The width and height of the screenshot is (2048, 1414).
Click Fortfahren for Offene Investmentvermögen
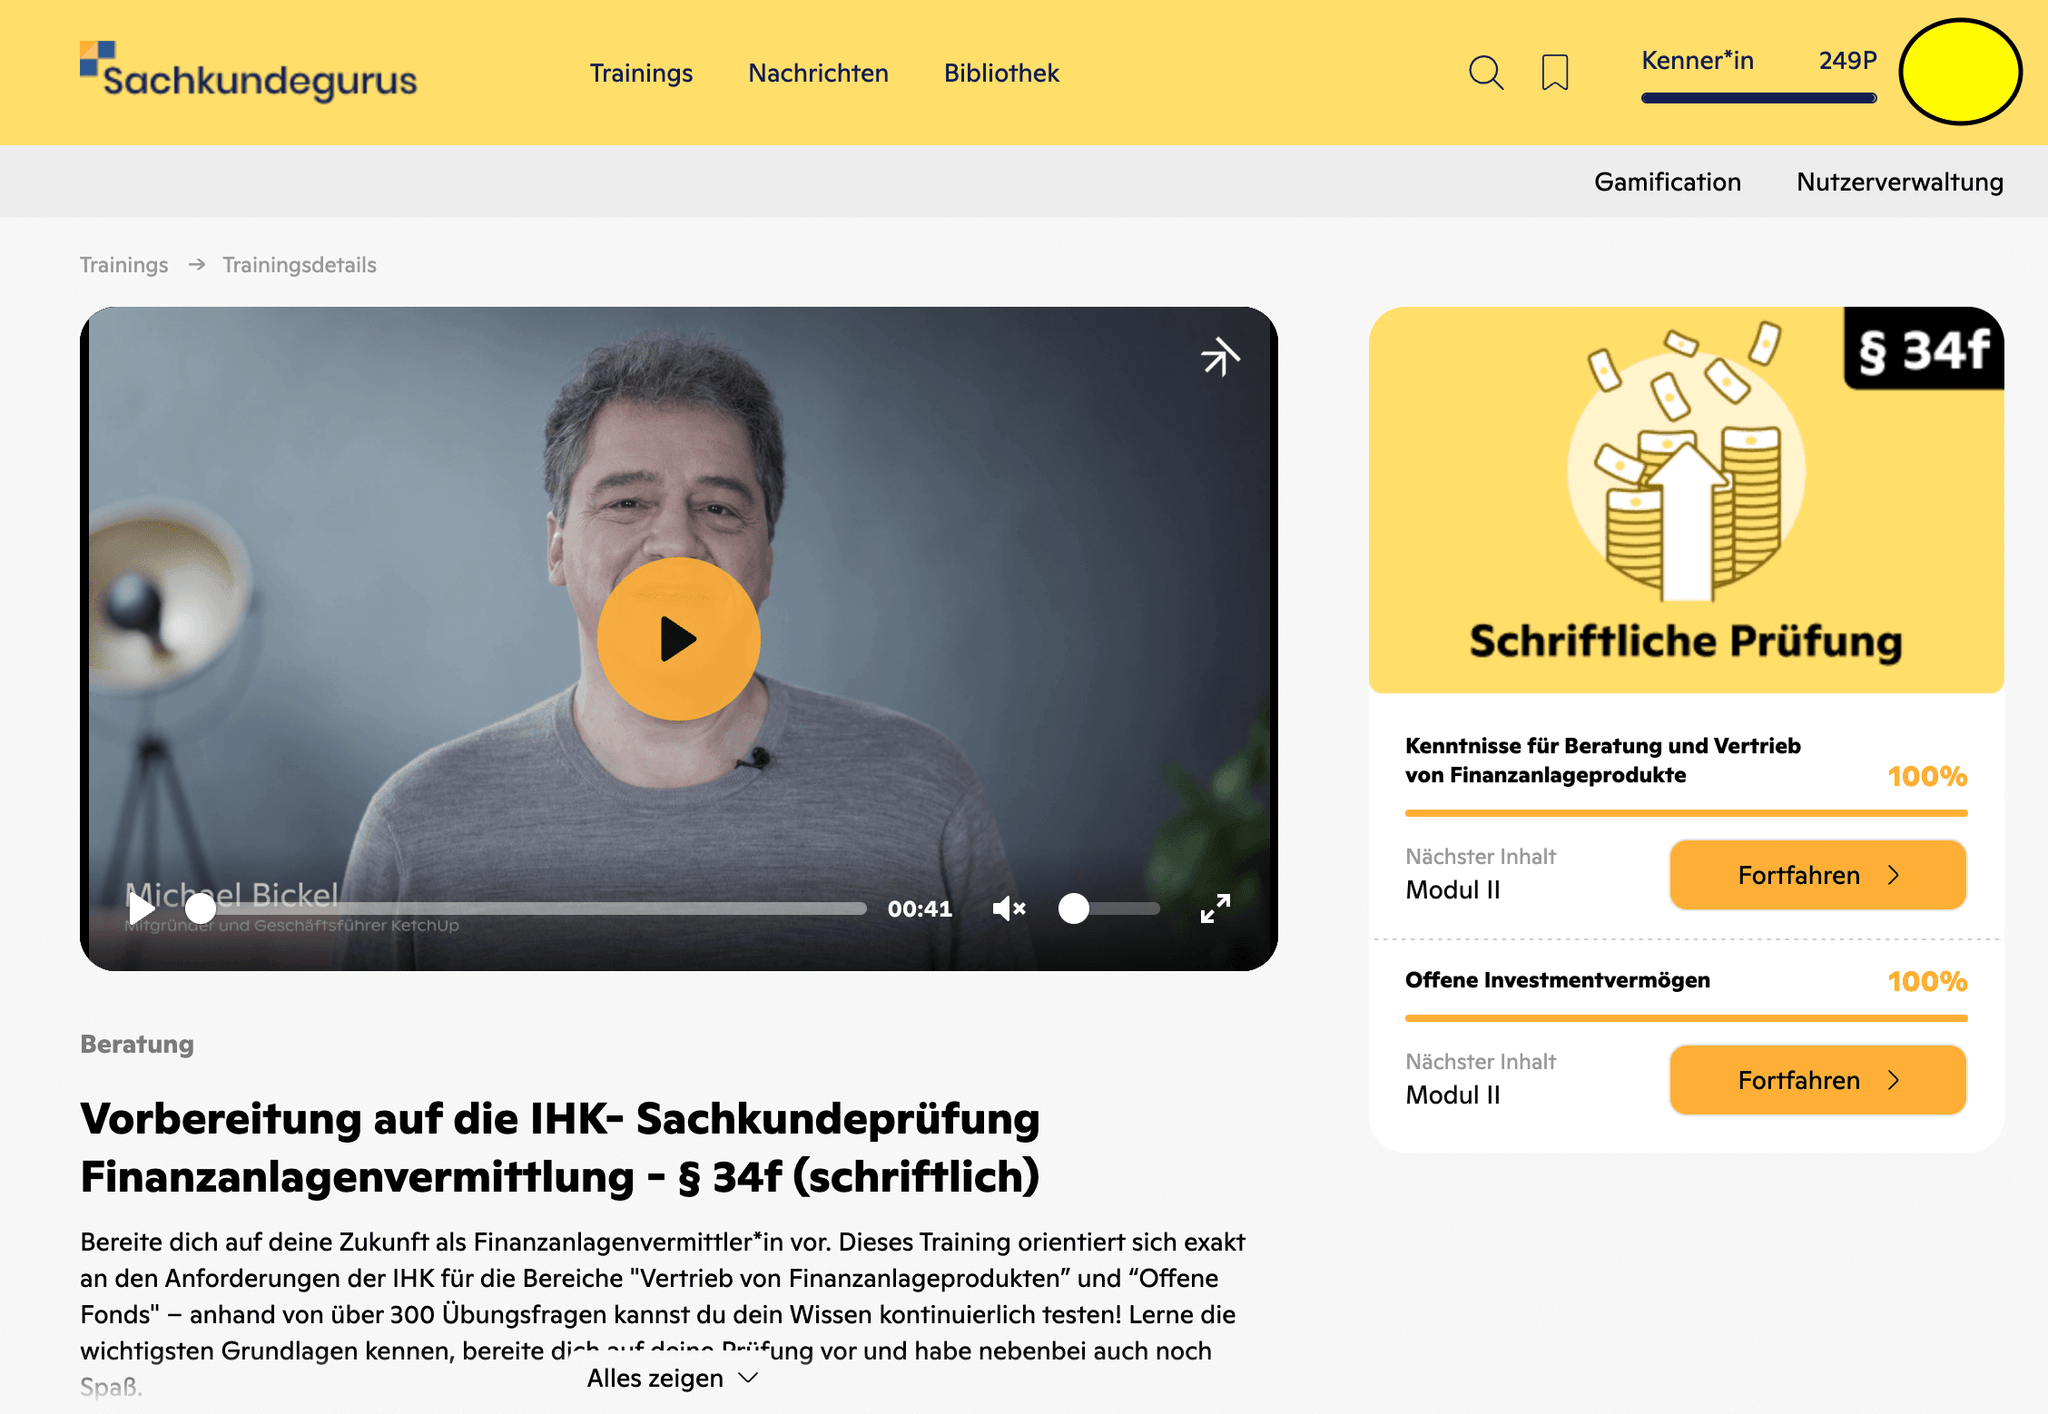click(x=1818, y=1080)
